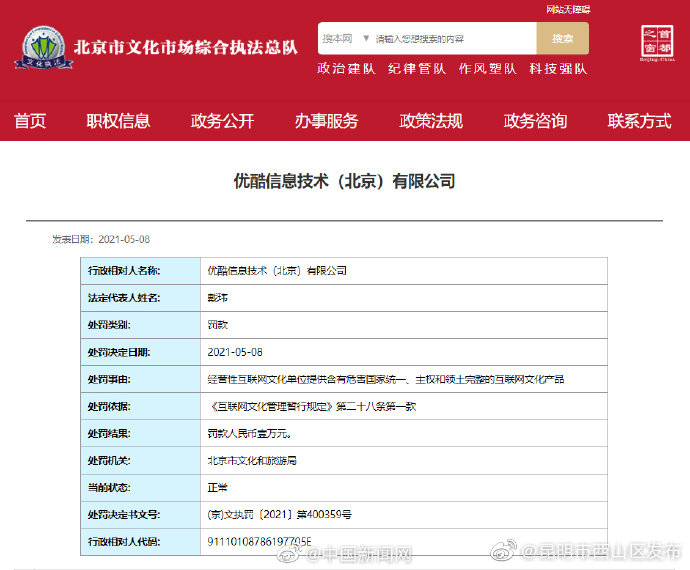Click the 《互联网文化管理暂行规定》 value cell
Image resolution: width=690 pixels, height=570 pixels.
click(x=404, y=406)
